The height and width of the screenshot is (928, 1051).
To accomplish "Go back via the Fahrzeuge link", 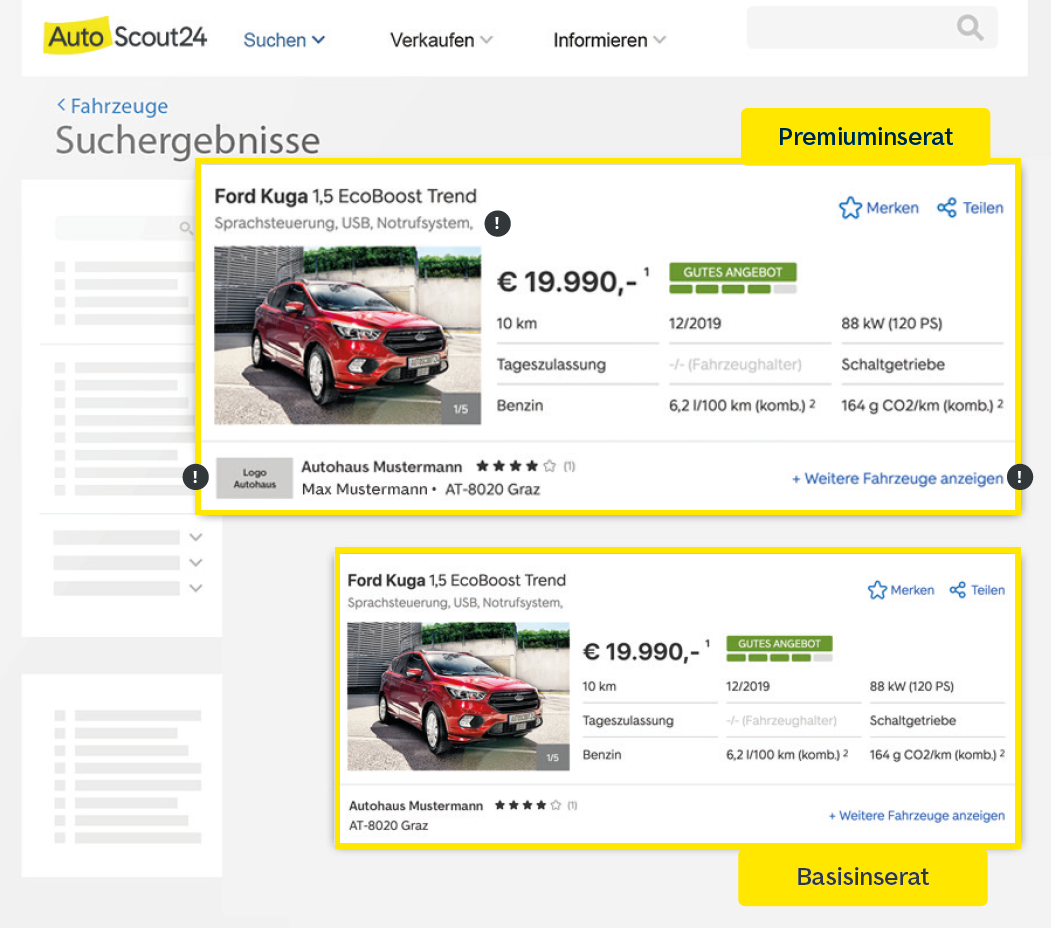I will (x=119, y=106).
